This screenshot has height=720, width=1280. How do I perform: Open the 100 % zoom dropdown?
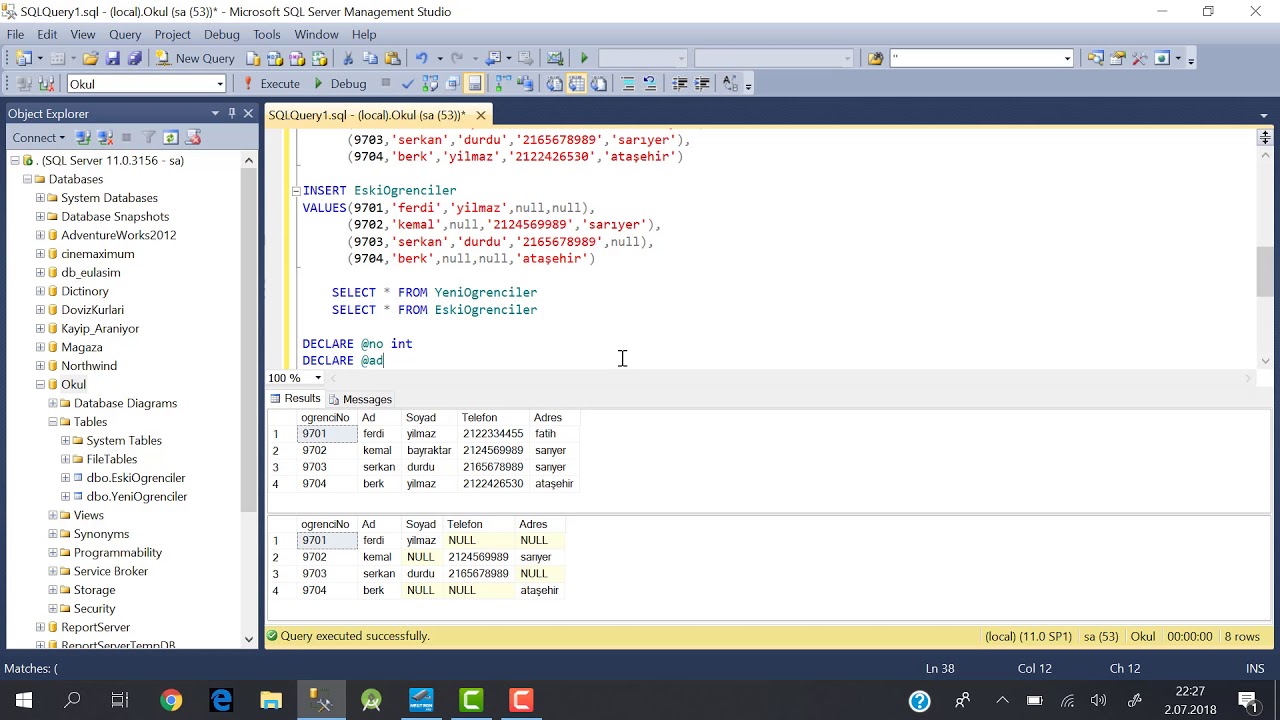click(318, 378)
